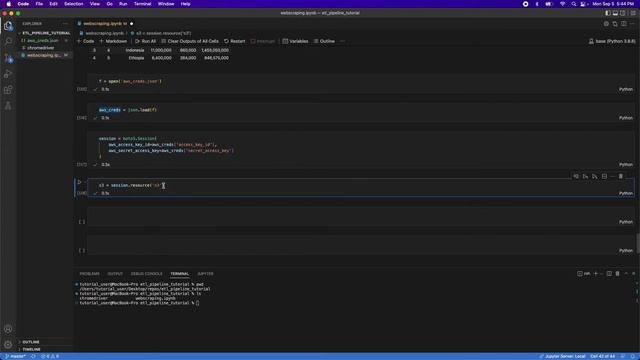Collapse ETL_PIPELINE_TUTORIAL folder

click(x=46, y=33)
